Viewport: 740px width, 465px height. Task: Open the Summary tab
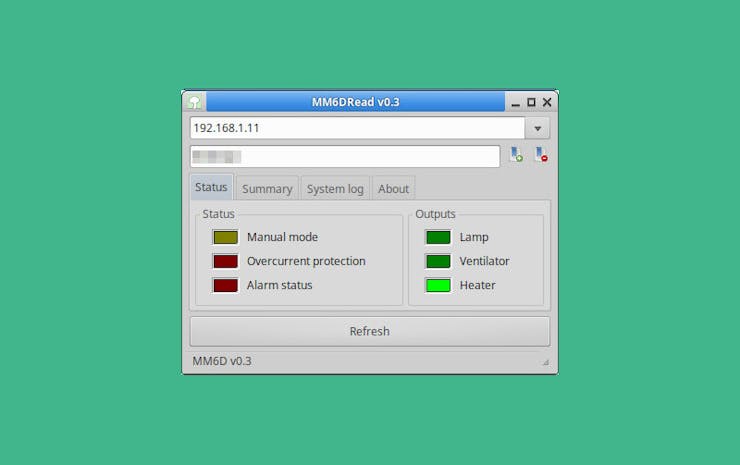point(267,189)
